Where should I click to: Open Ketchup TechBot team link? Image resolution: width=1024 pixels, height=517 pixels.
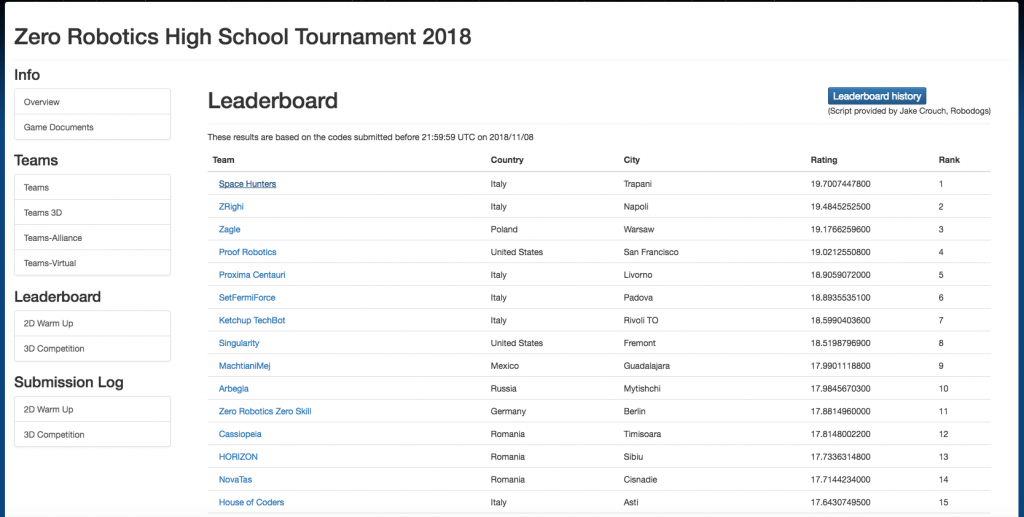point(252,320)
